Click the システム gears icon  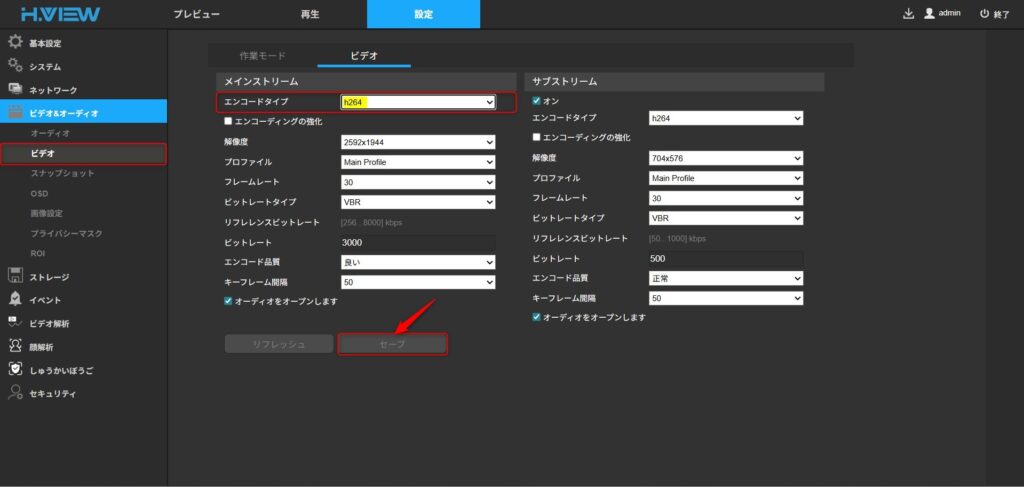tap(15, 66)
